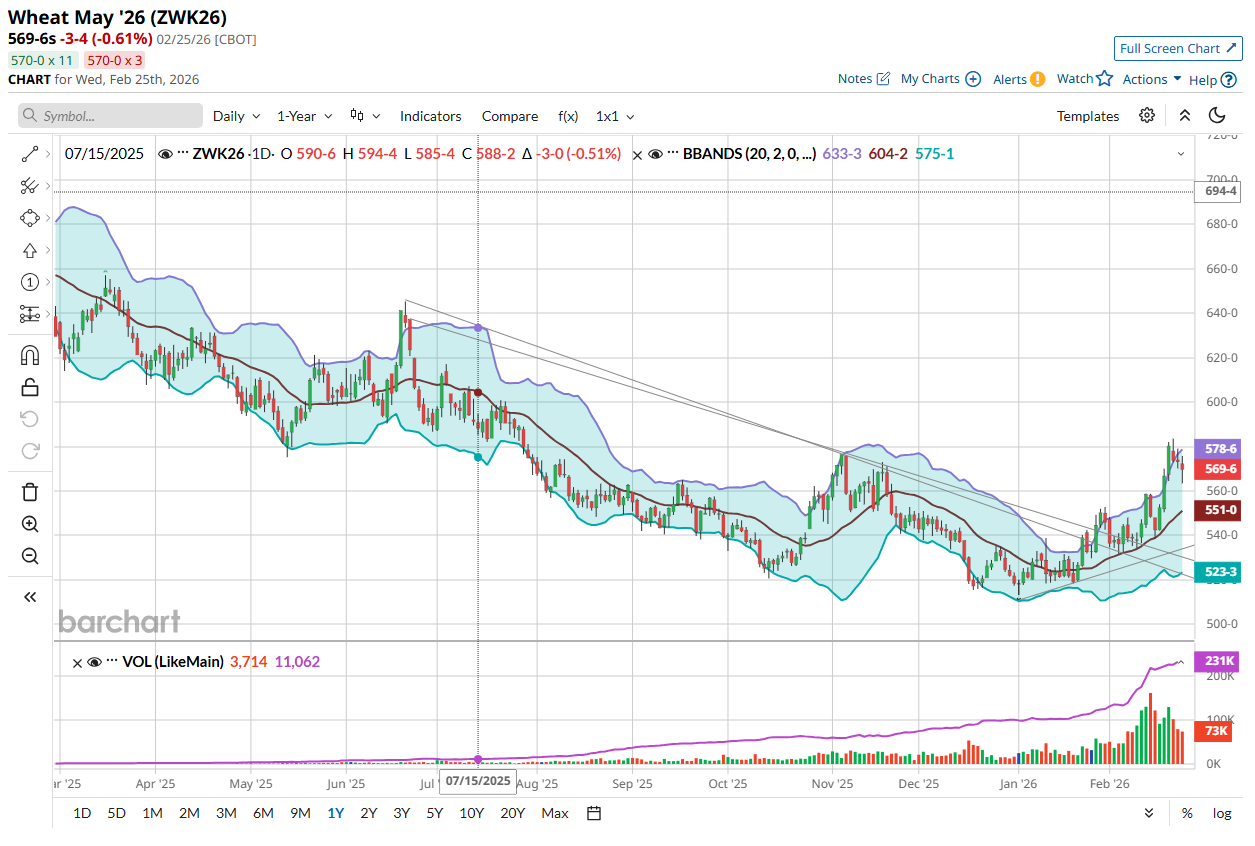
Task: Open the Daily frequency dropdown
Action: pos(236,116)
